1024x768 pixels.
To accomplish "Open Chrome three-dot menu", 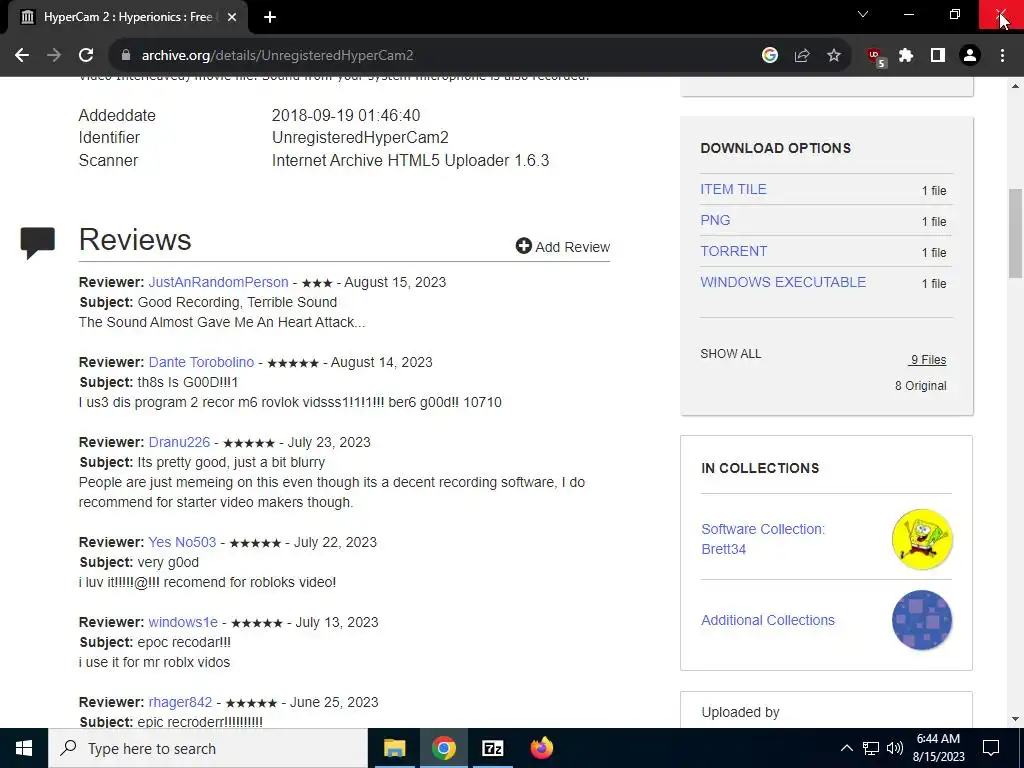I will (1002, 56).
